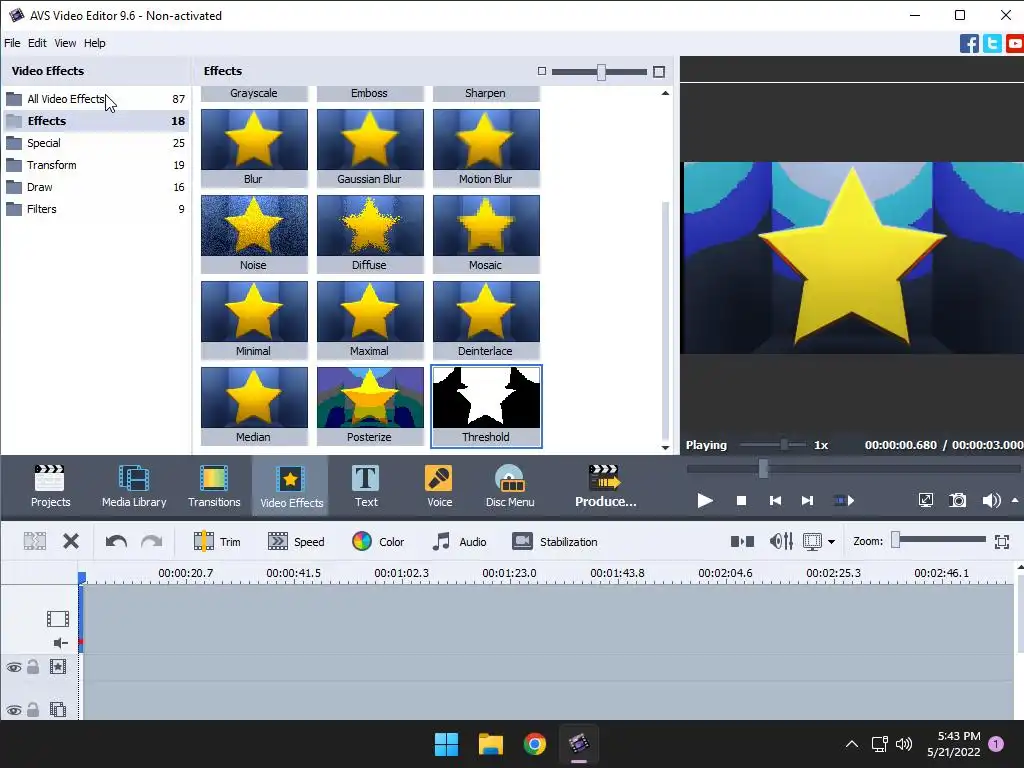Click the split/transition icon beside the mixer
This screenshot has width=1024, height=768.
[x=742, y=541]
